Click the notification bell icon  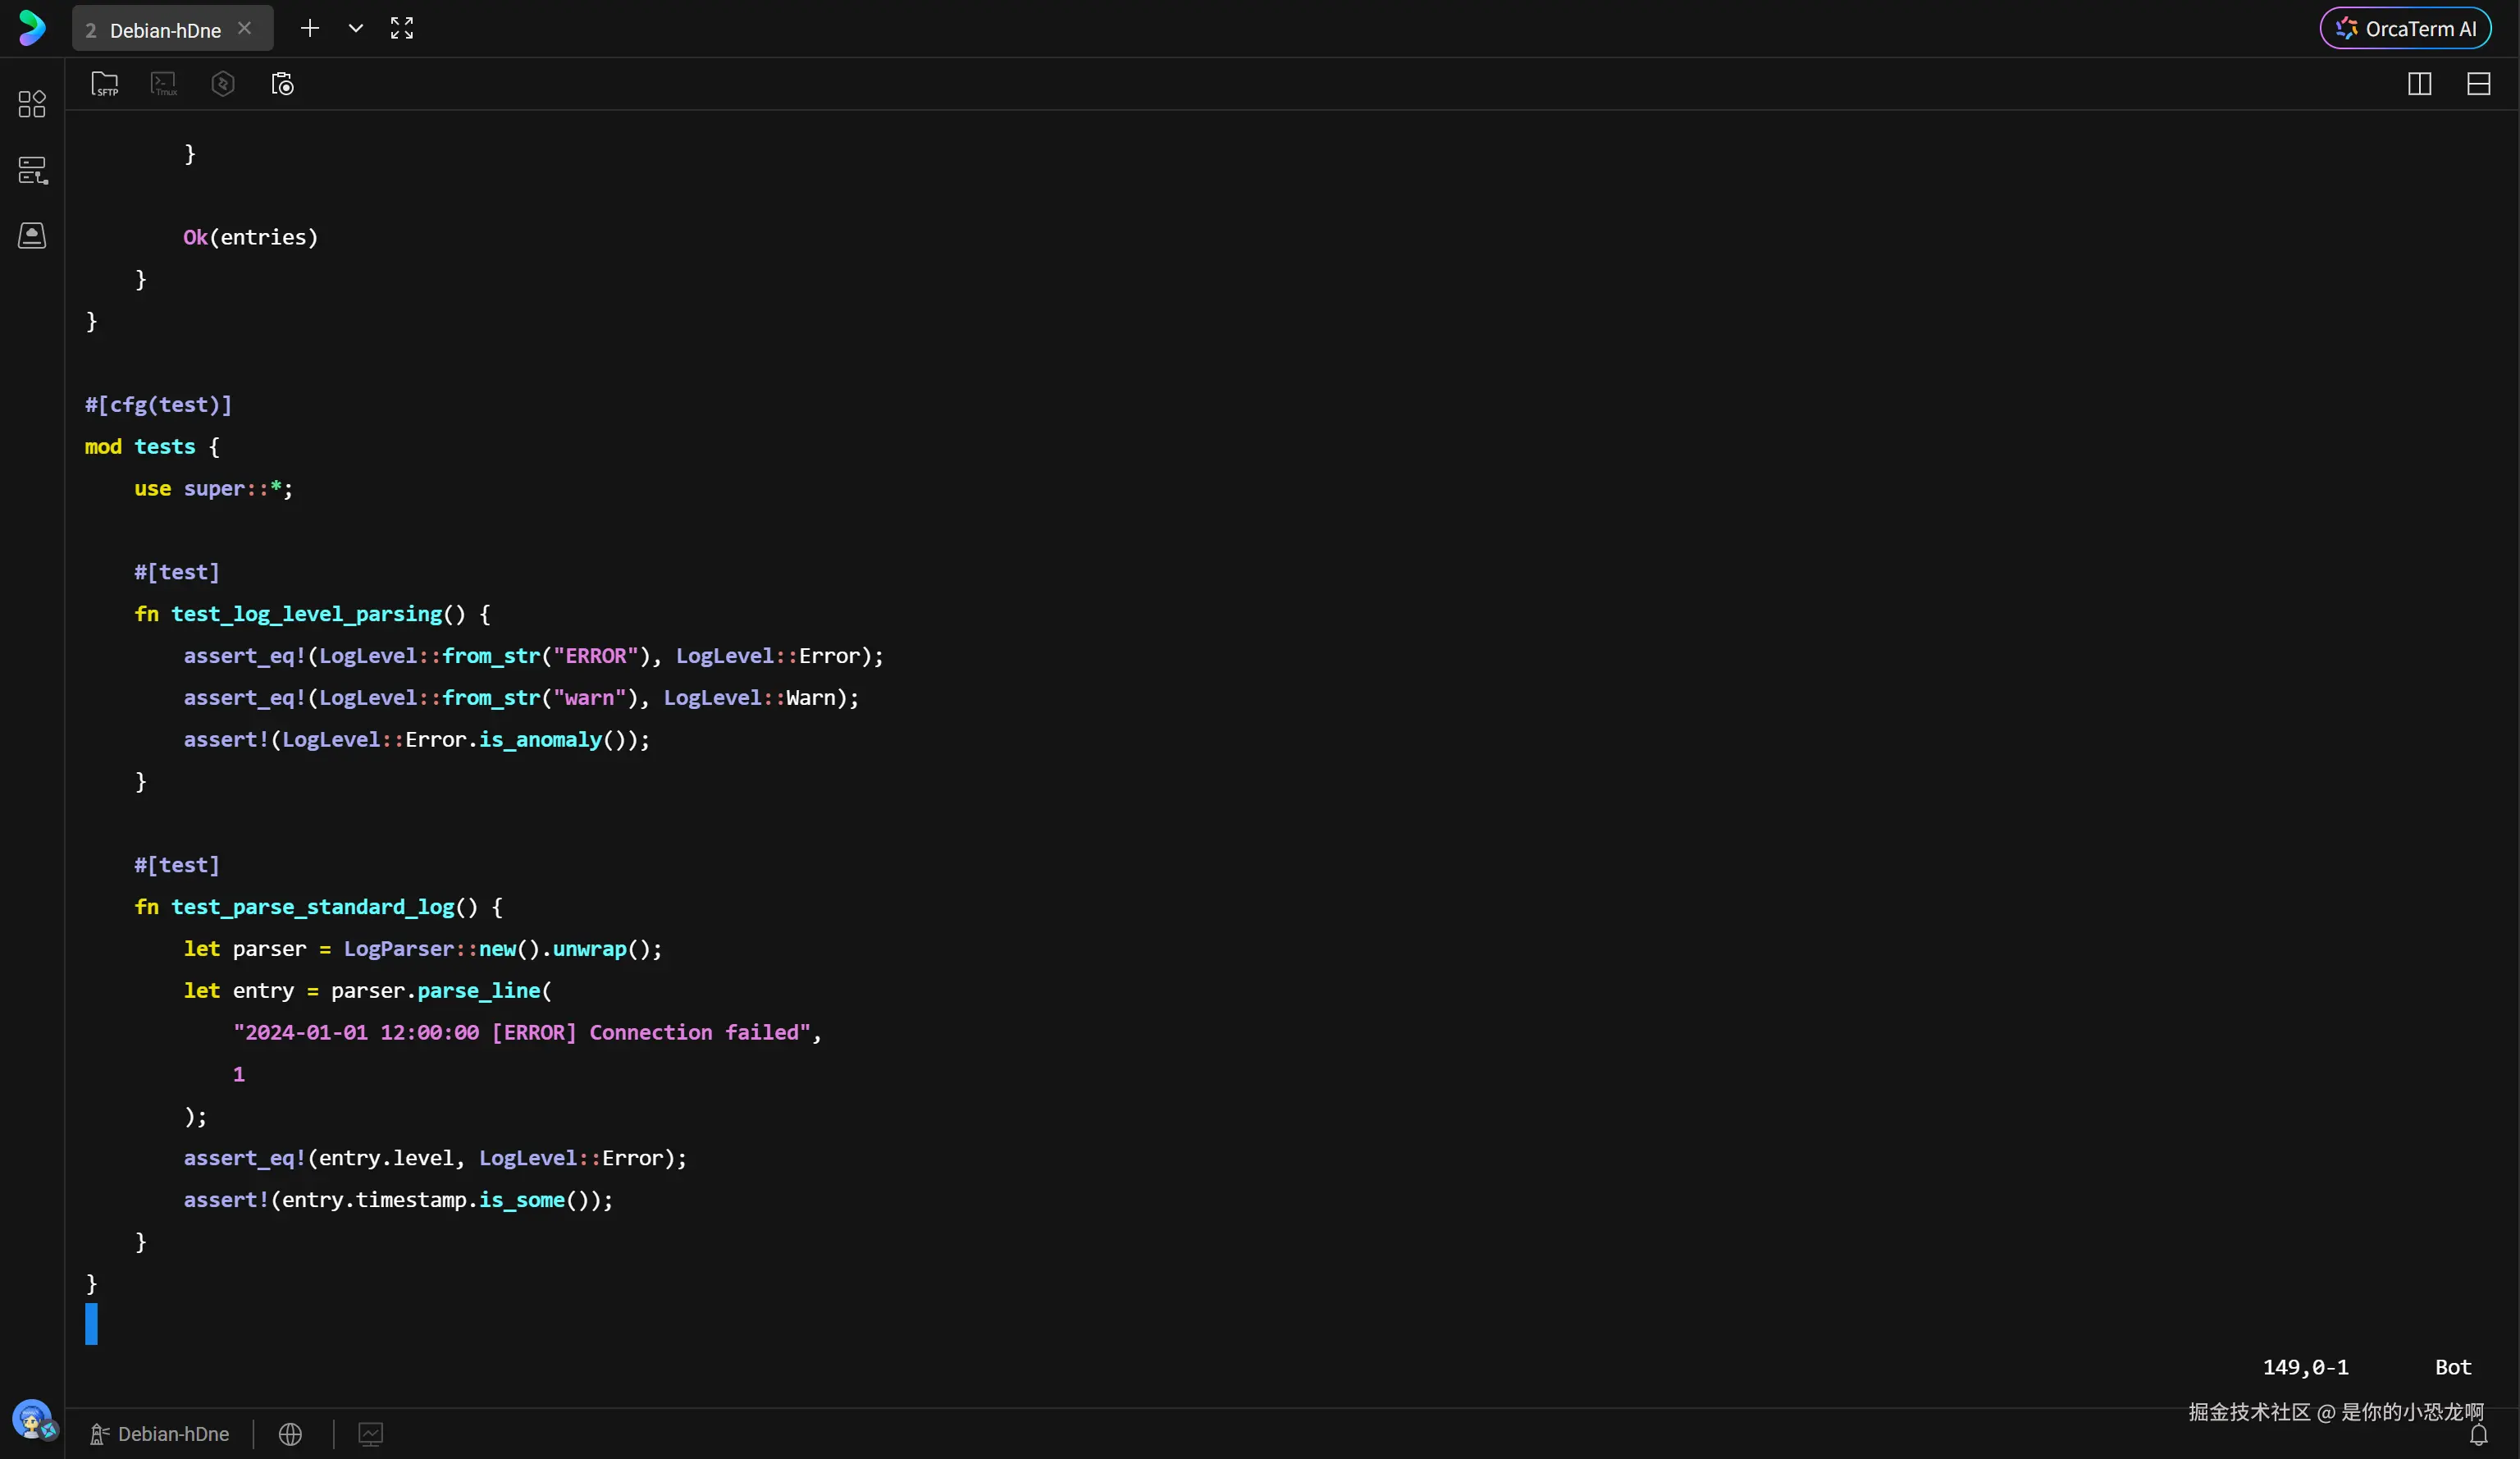[2478, 1436]
